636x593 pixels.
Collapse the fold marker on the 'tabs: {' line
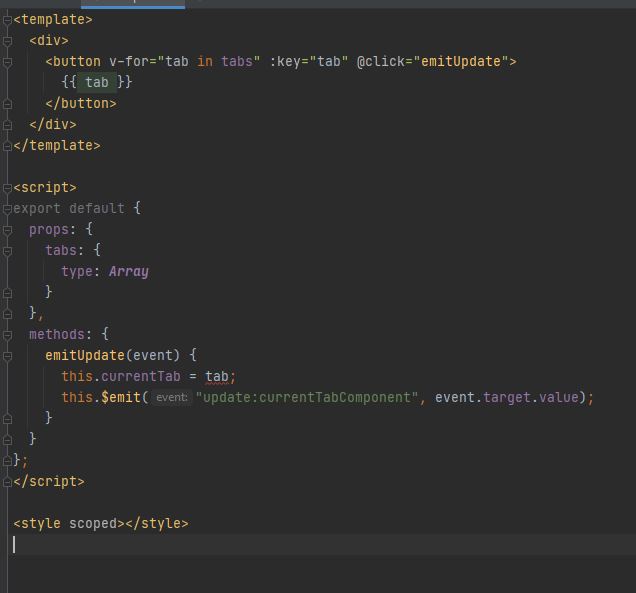(7, 251)
